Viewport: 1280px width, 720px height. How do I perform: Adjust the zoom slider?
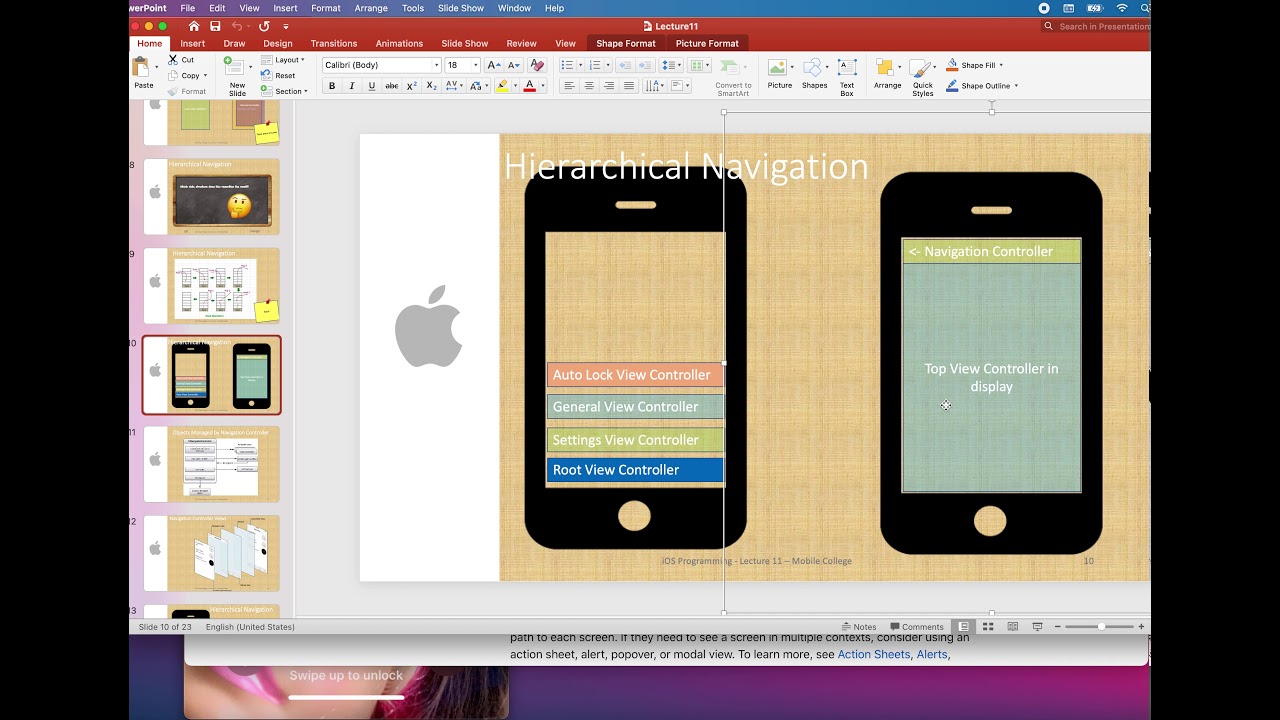pyautogui.click(x=1101, y=627)
